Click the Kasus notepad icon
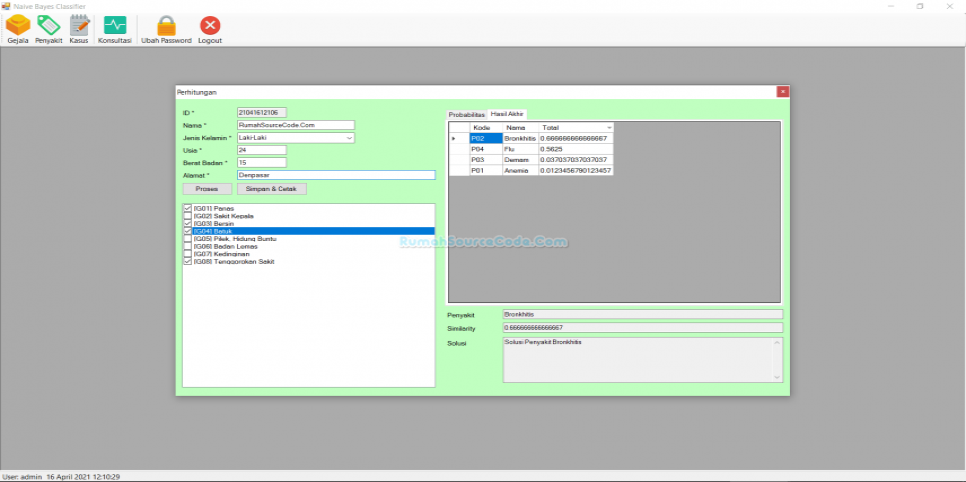 79,26
